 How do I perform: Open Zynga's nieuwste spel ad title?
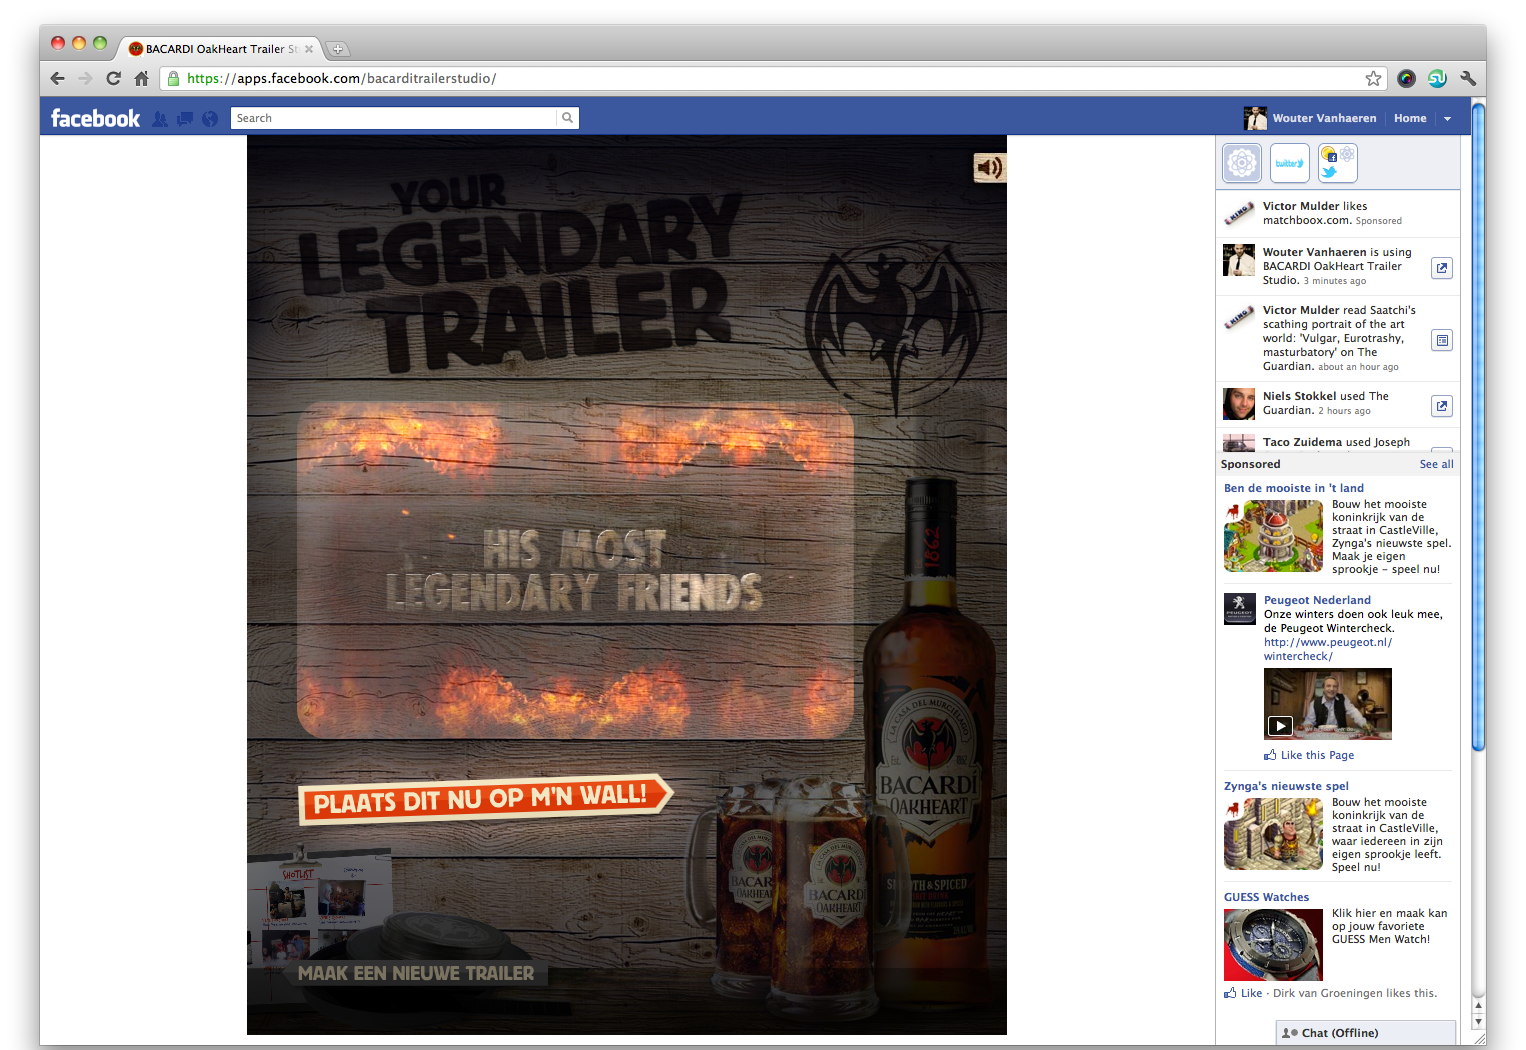pos(1286,786)
